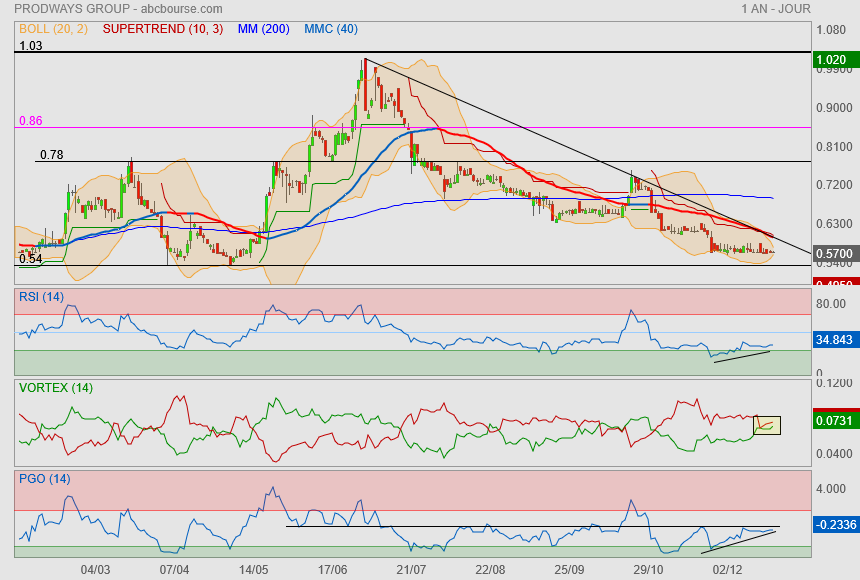Click the RSI (14) panel label
The width and height of the screenshot is (860, 580).
pyautogui.click(x=41, y=296)
